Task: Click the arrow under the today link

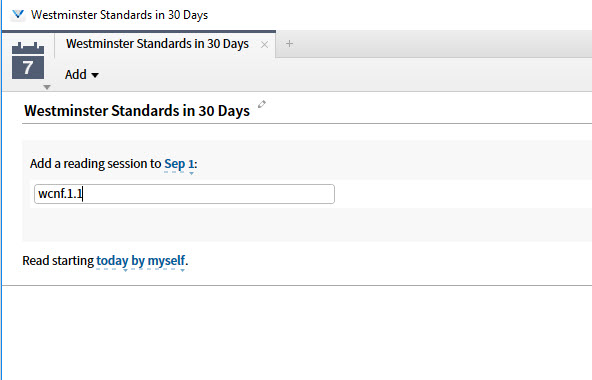Action: click(125, 270)
